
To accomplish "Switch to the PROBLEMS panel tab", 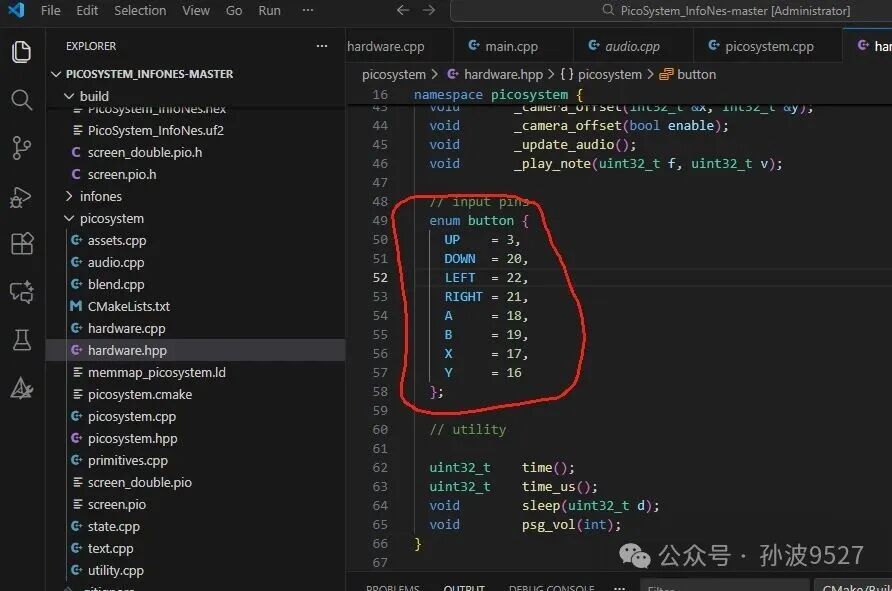I will pyautogui.click(x=393, y=587).
